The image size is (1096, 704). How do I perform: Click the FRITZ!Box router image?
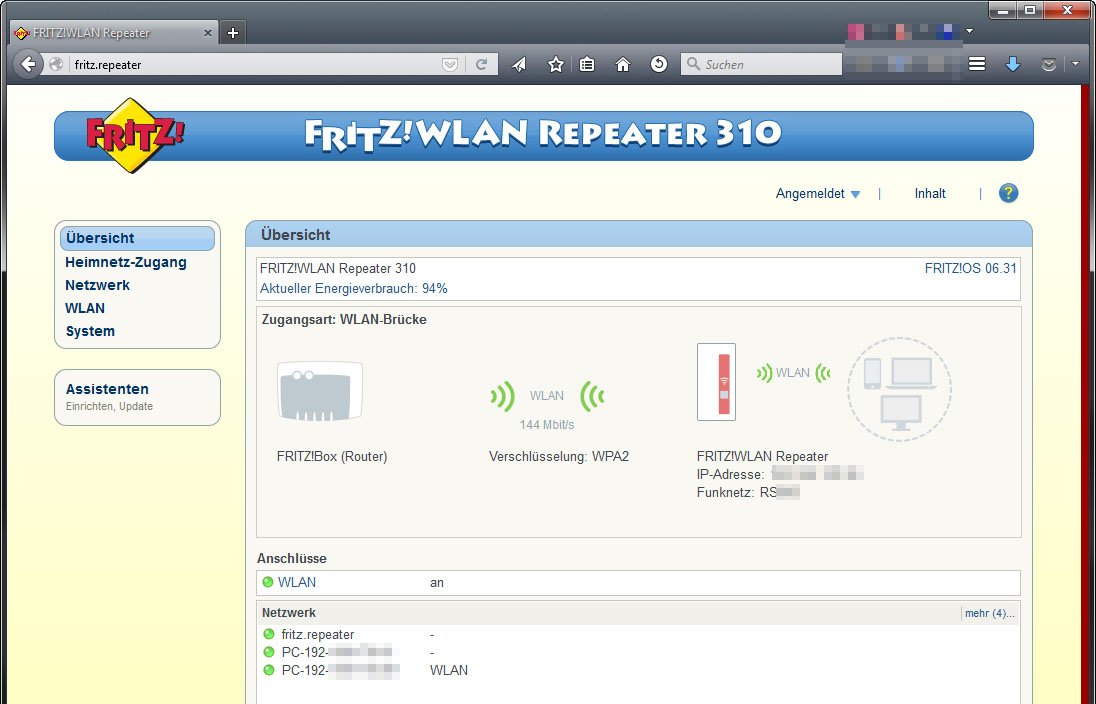(319, 391)
